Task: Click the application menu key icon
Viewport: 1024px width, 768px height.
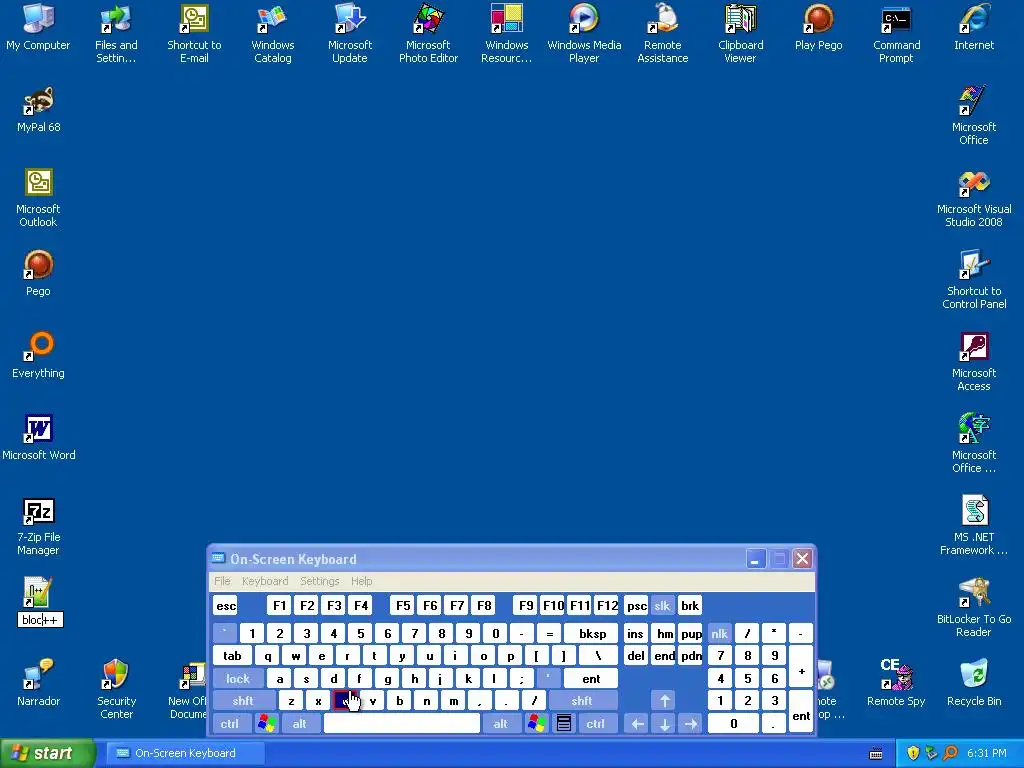Action: click(564, 724)
